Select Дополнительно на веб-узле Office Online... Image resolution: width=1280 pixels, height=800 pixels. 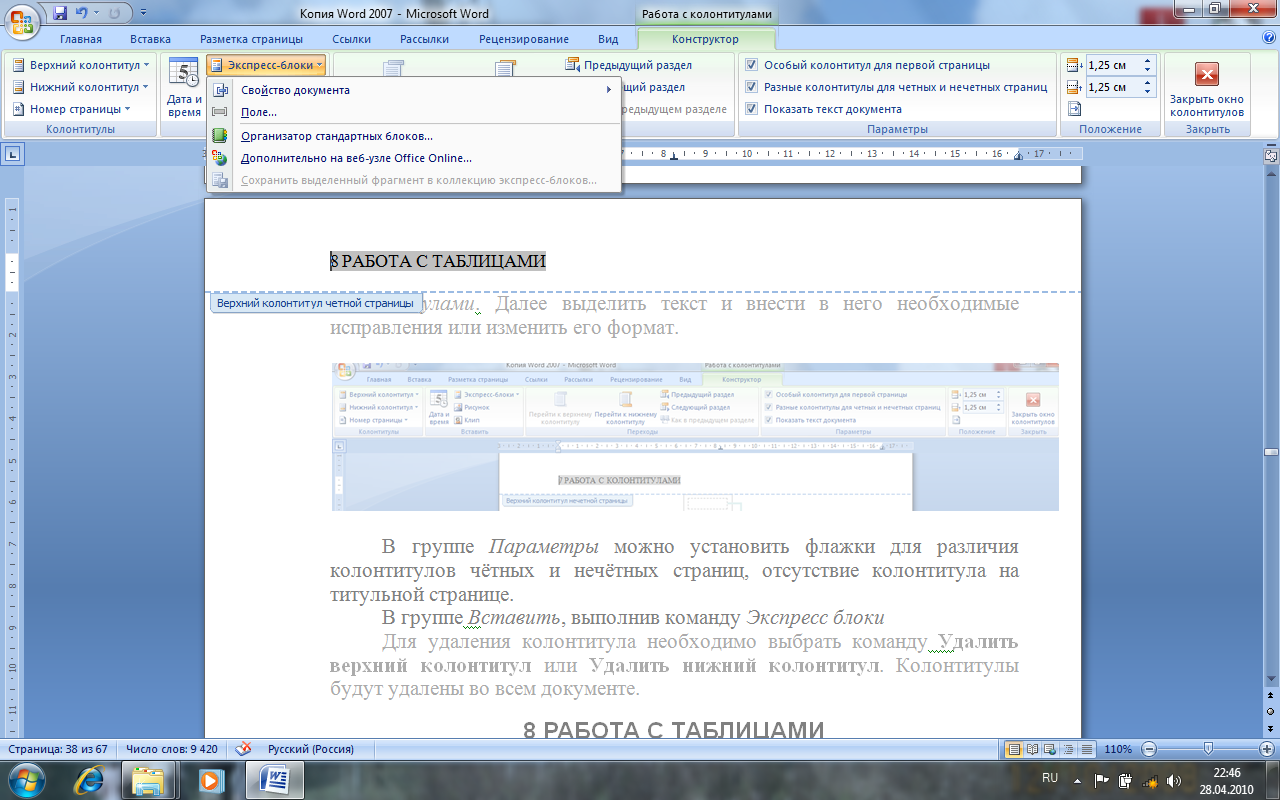click(414, 158)
